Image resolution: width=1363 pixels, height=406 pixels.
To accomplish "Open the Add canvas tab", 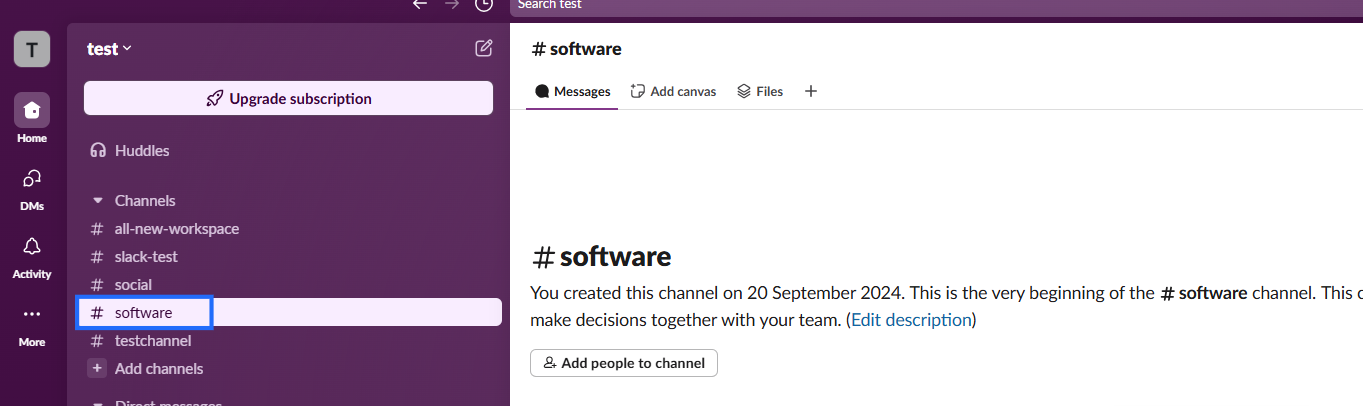I will [x=673, y=91].
